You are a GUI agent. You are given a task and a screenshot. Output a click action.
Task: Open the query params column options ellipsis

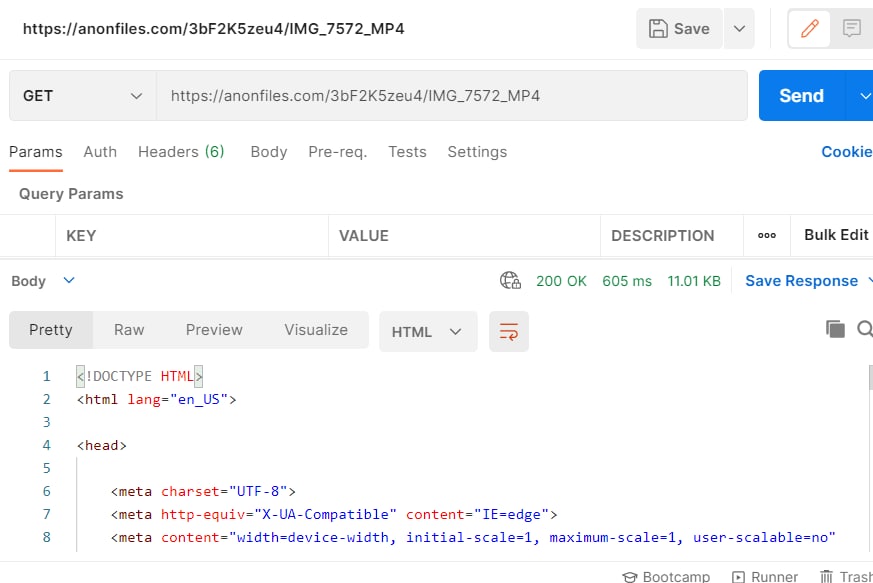click(767, 236)
